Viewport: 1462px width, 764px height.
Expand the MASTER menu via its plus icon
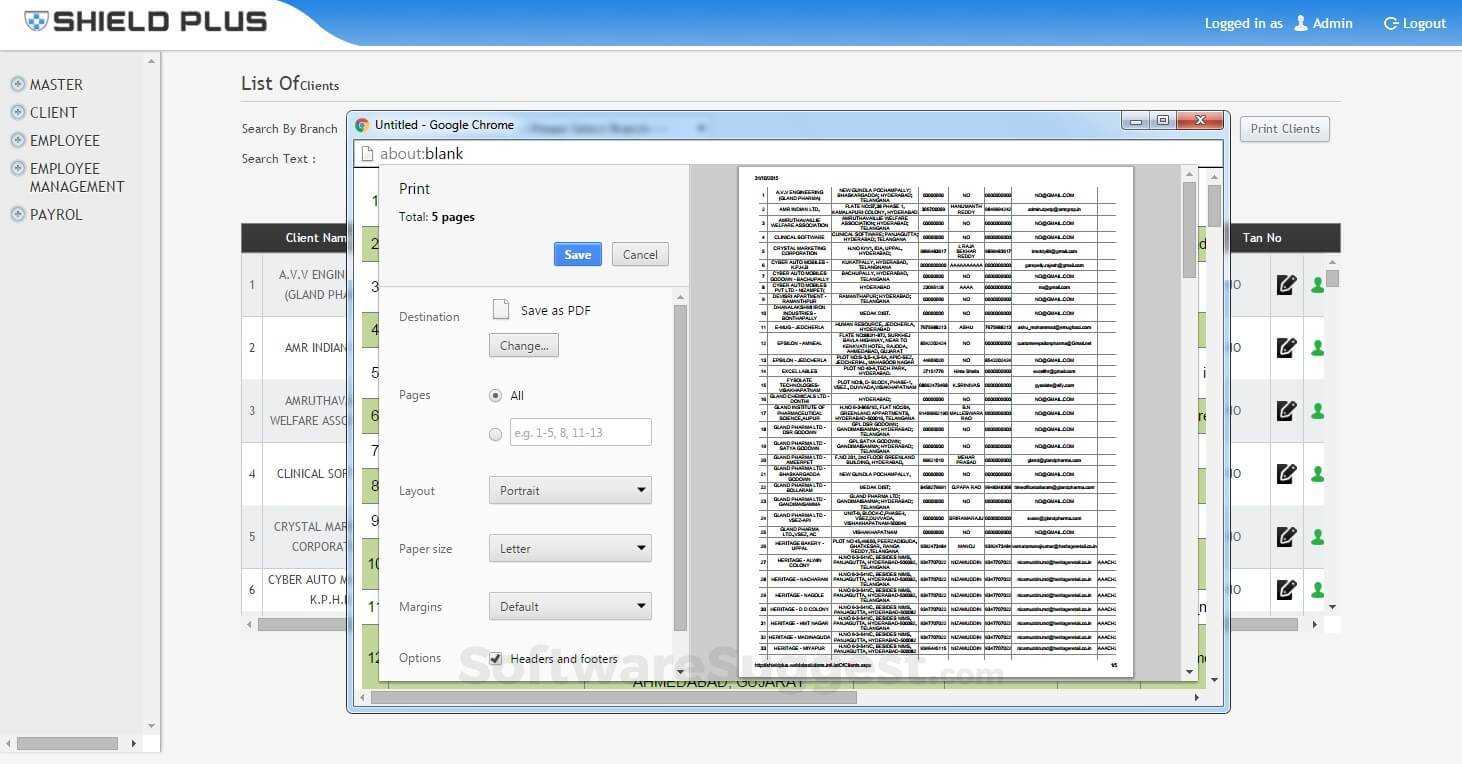[x=18, y=84]
